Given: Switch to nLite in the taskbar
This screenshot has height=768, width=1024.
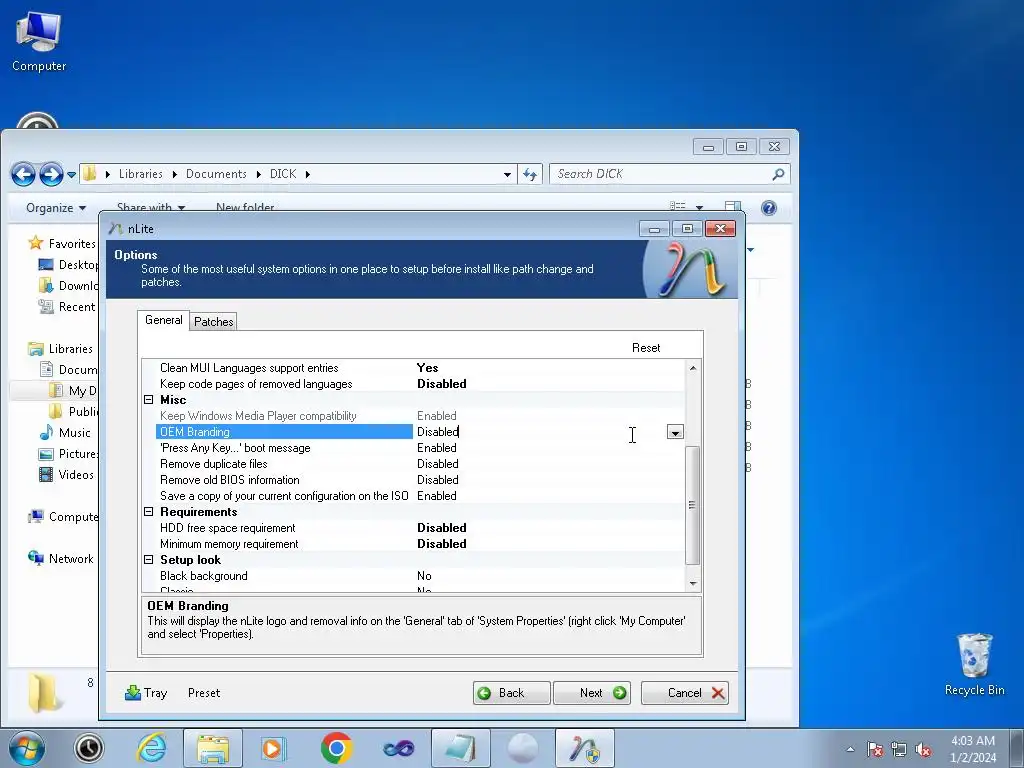Looking at the screenshot, I should pyautogui.click(x=584, y=748).
